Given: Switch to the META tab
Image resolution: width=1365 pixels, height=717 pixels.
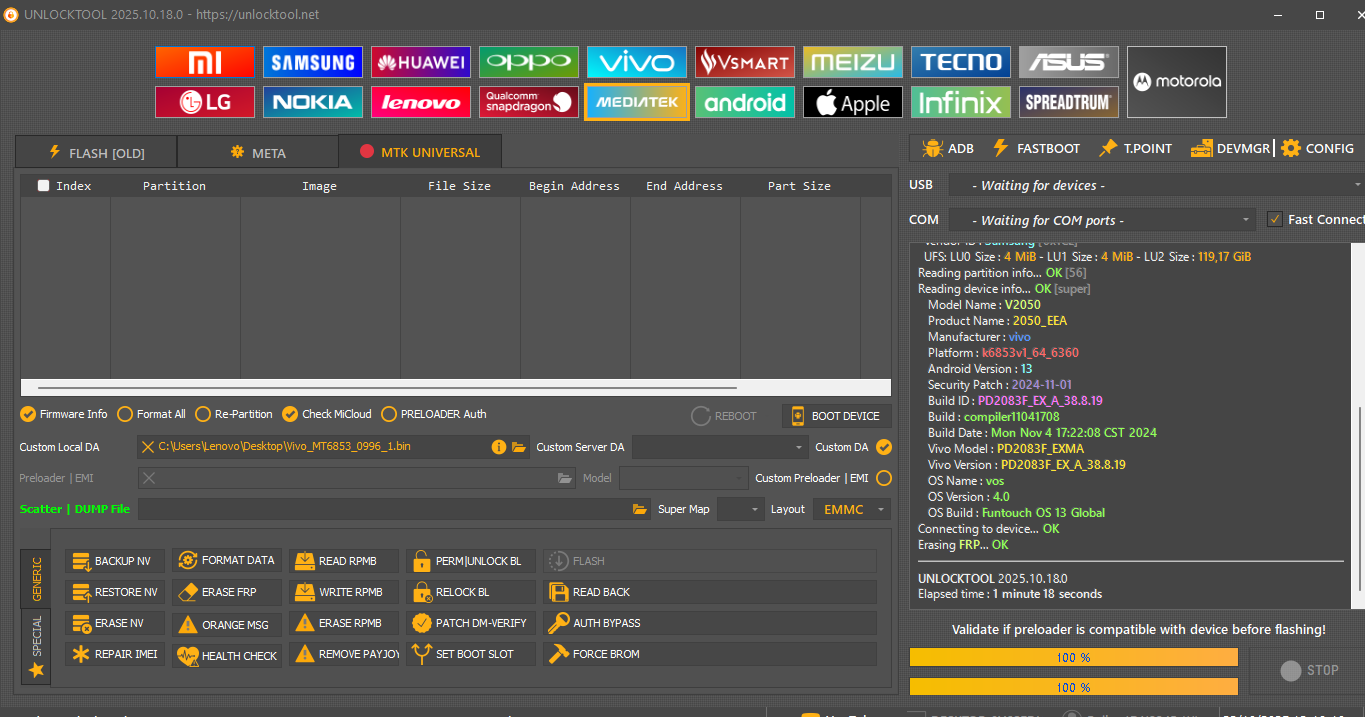Looking at the screenshot, I should 257,153.
